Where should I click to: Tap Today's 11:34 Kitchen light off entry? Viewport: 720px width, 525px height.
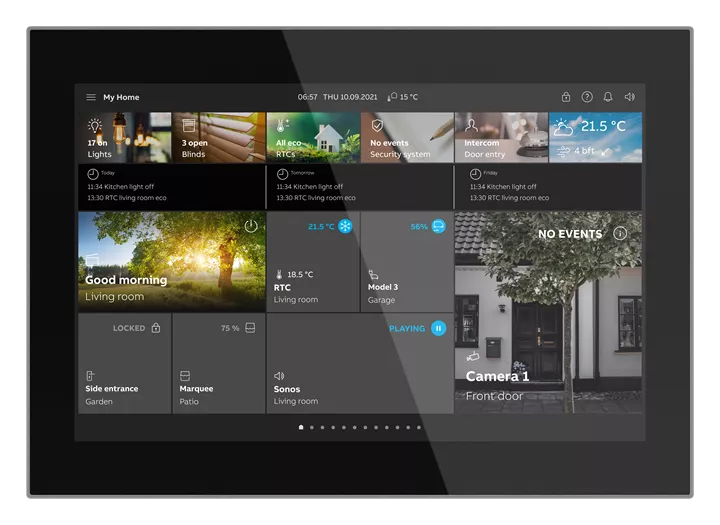(x=121, y=186)
